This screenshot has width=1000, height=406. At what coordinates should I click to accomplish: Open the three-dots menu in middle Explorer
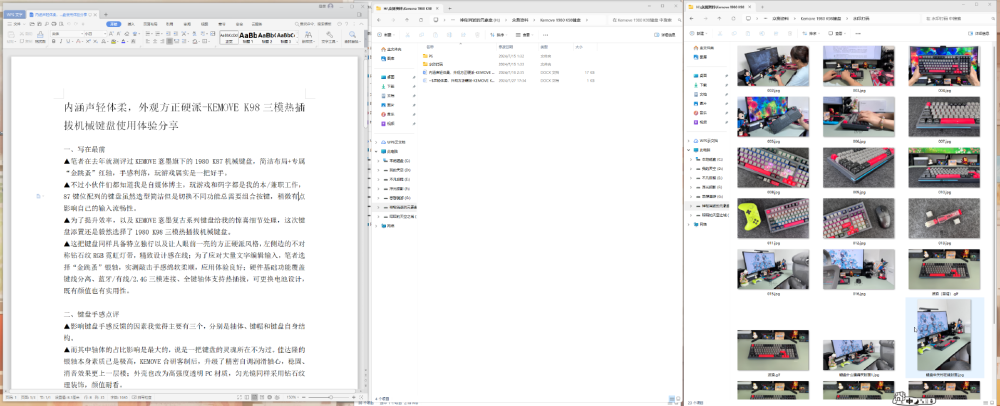click(545, 35)
